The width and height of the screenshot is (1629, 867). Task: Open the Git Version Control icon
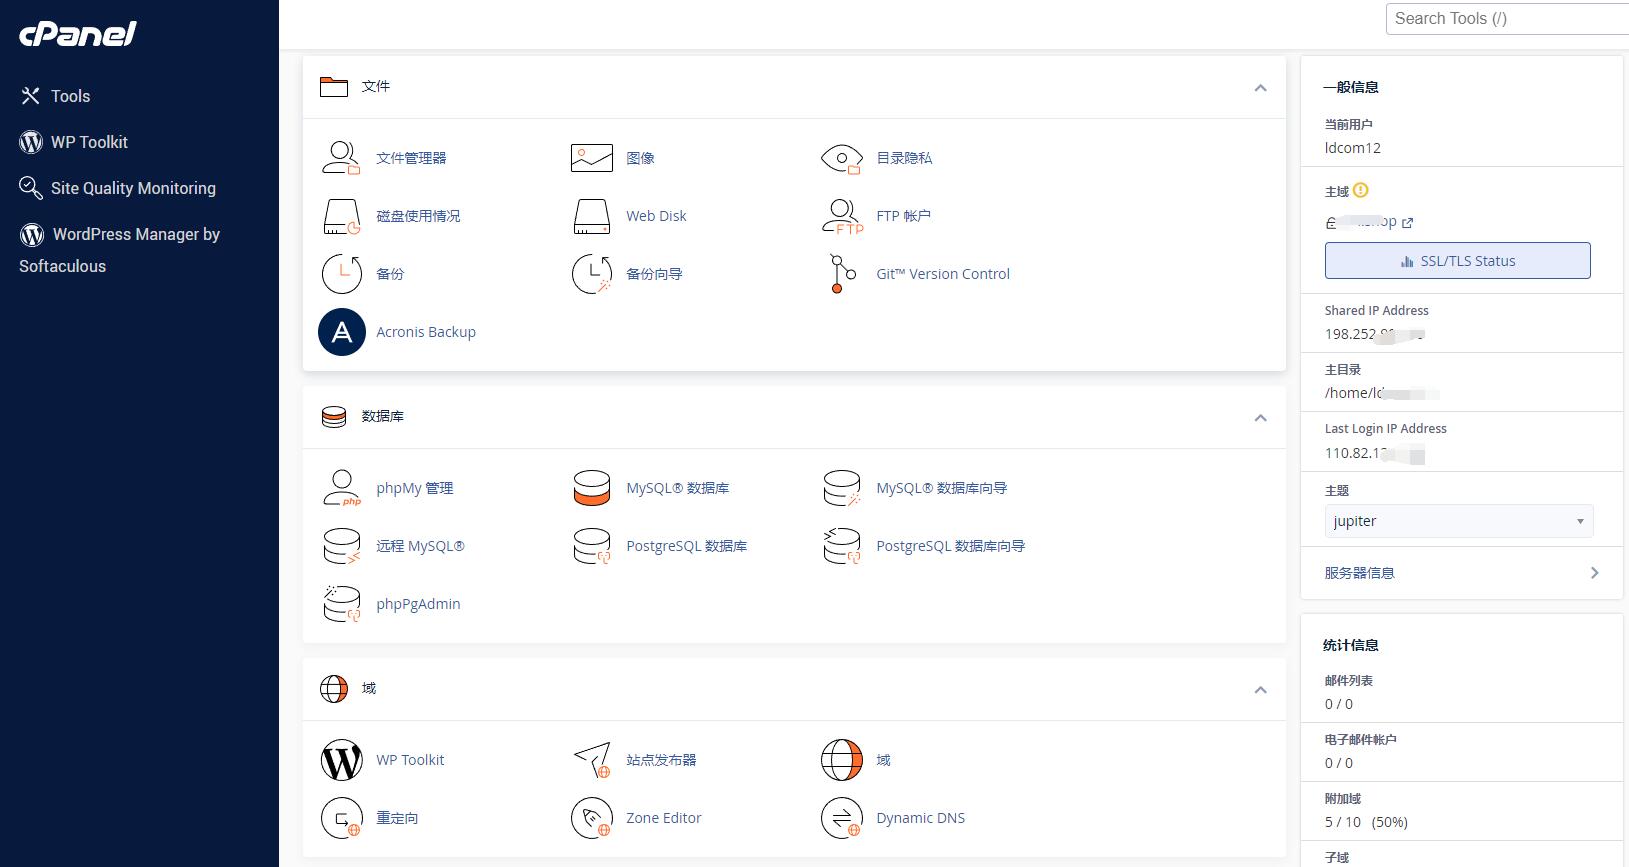[842, 274]
